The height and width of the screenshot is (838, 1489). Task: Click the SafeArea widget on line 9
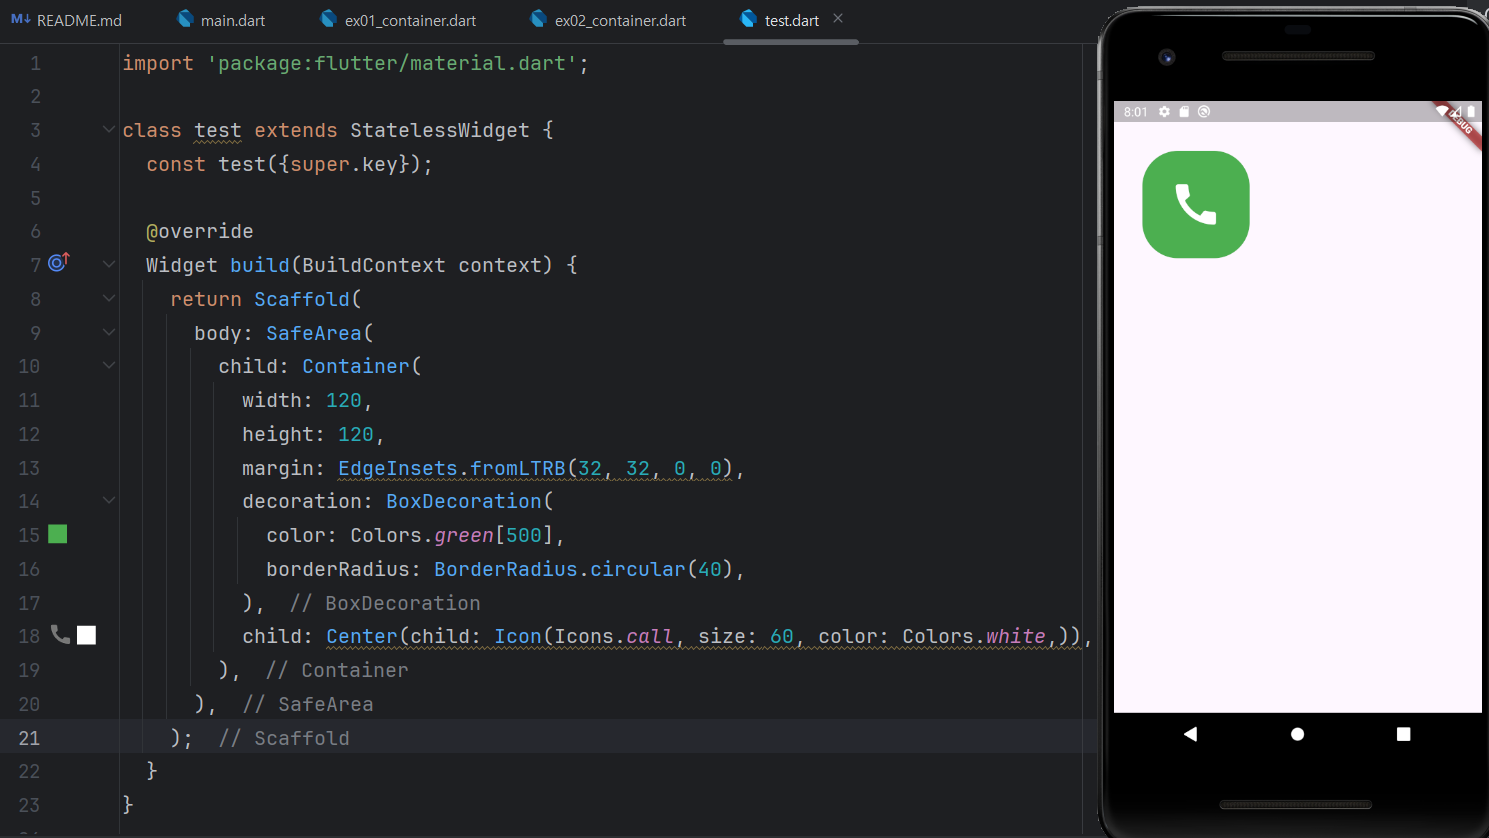[x=314, y=333]
